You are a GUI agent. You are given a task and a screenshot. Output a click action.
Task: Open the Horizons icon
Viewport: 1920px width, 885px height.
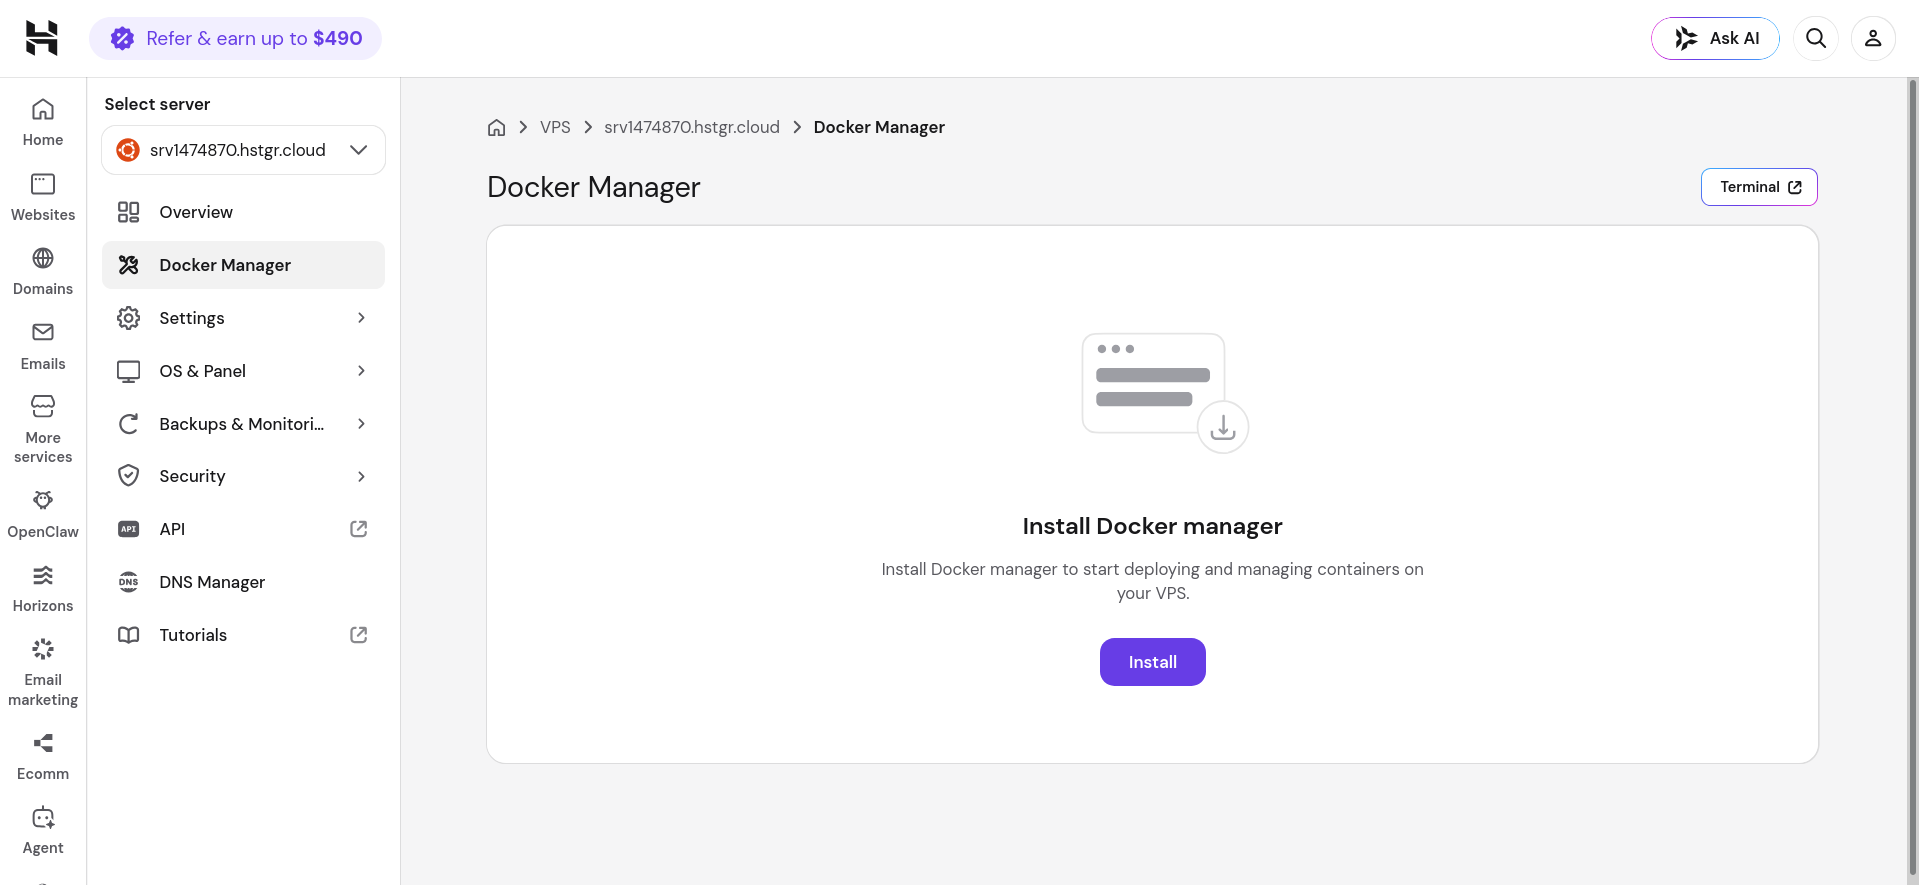tap(43, 575)
